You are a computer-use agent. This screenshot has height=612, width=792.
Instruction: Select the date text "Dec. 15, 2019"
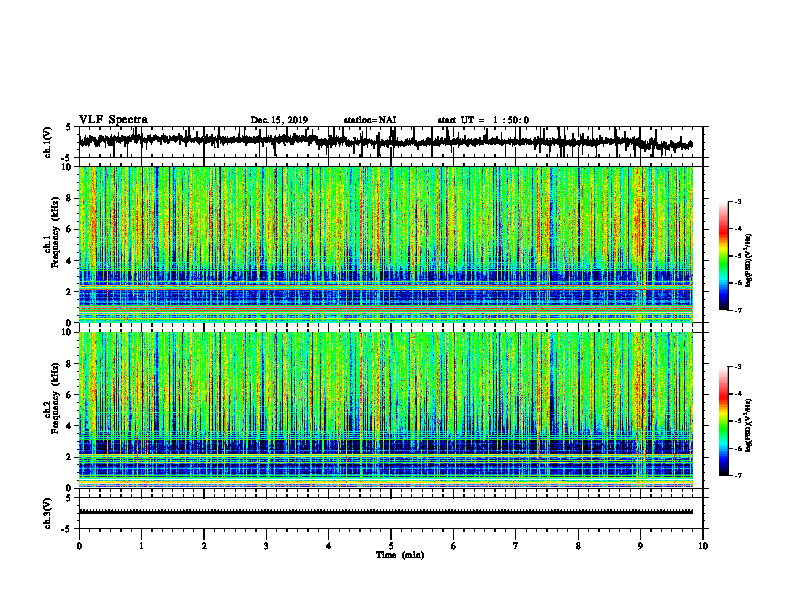point(279,120)
